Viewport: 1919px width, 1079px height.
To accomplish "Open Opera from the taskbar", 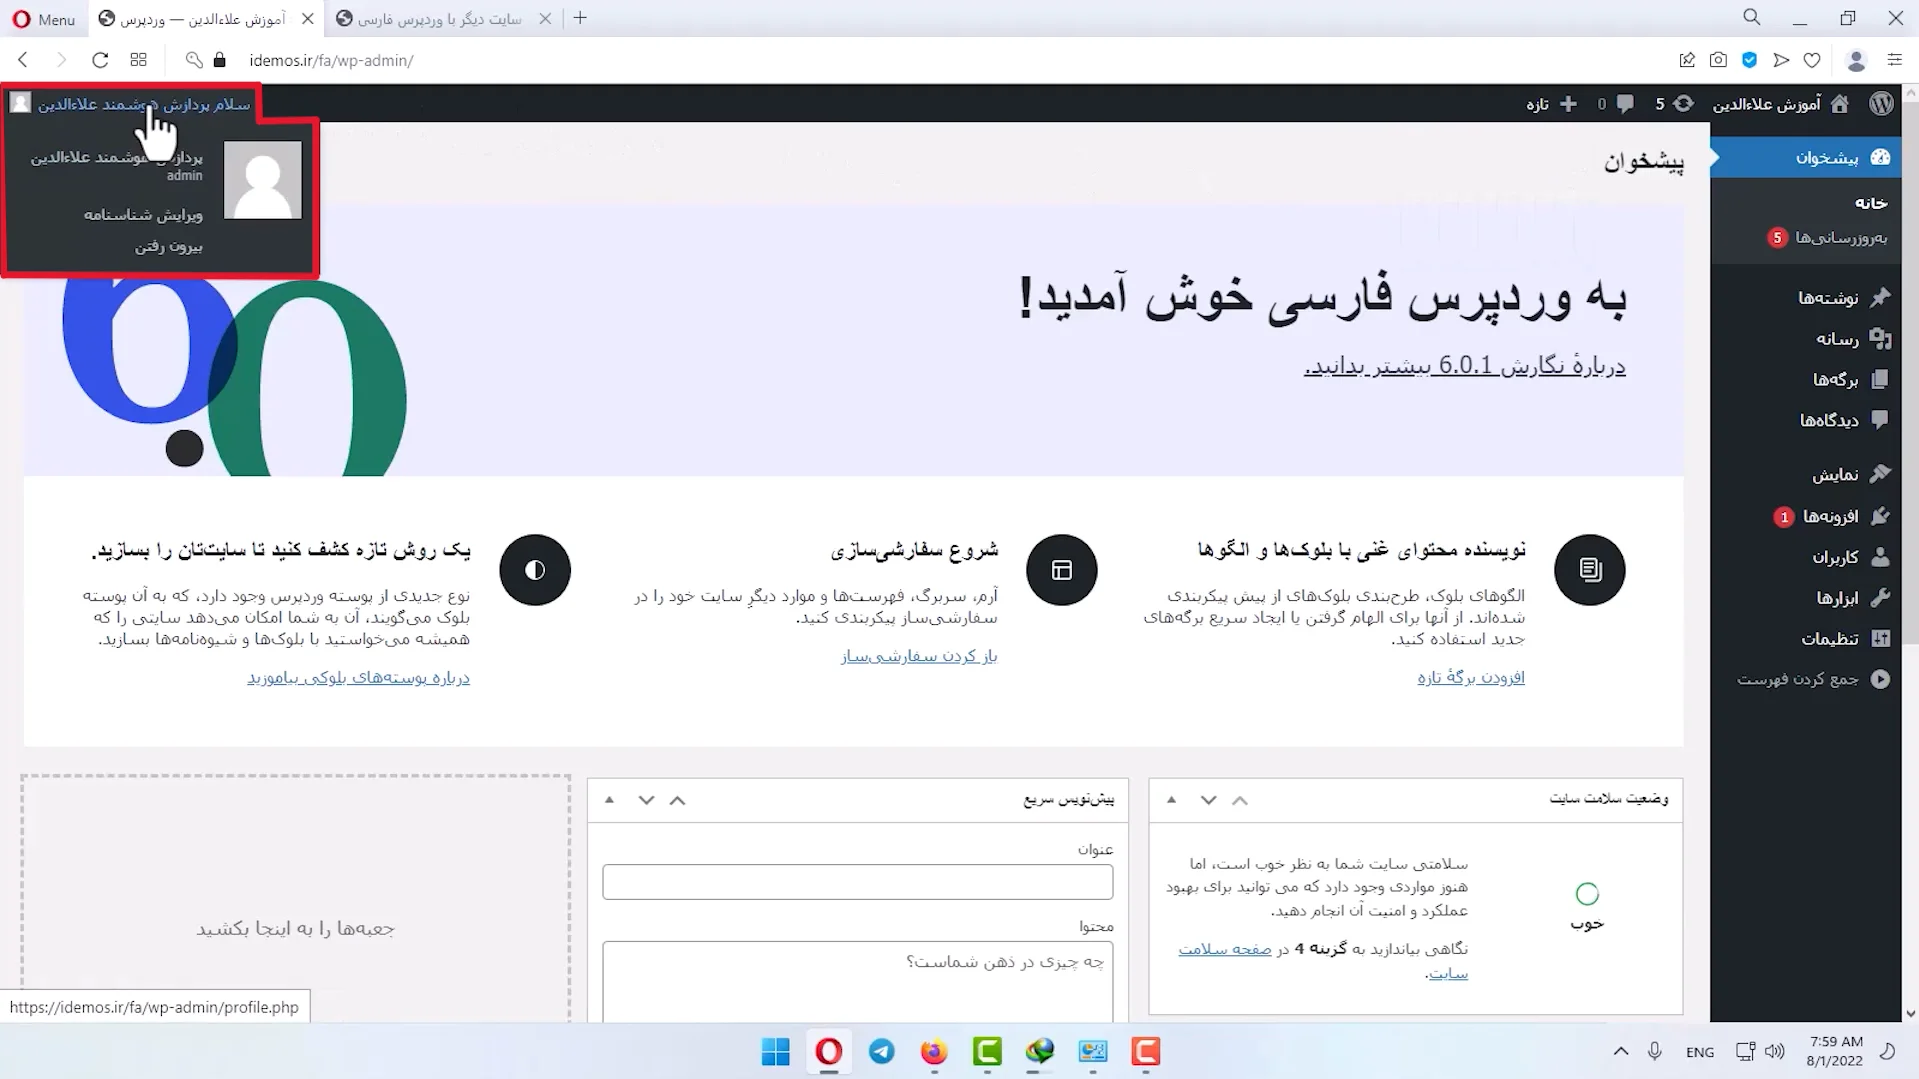I will point(829,1051).
